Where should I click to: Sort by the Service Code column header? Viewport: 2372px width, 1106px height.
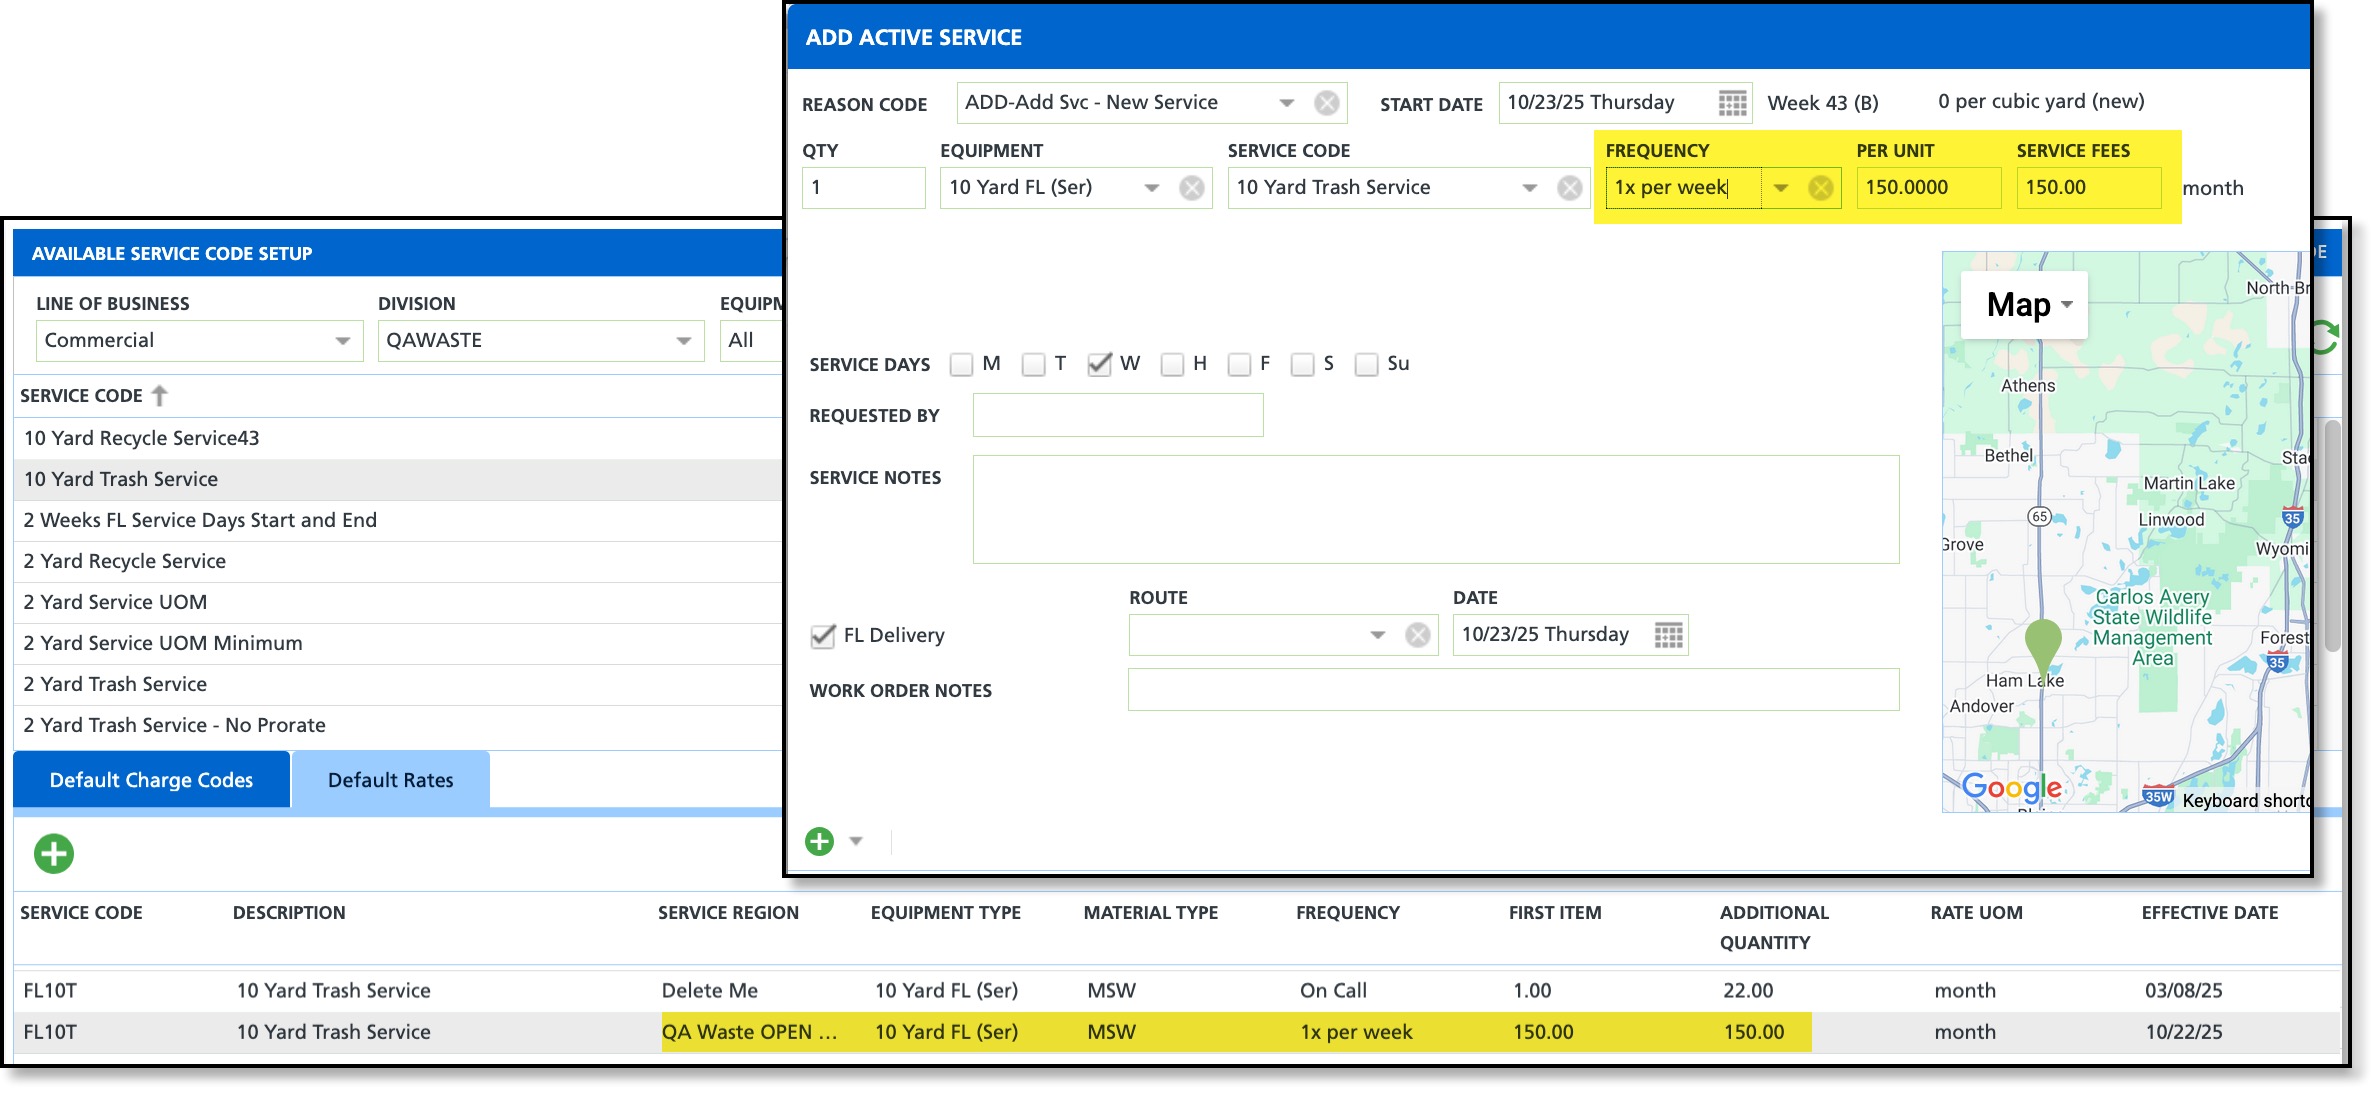pyautogui.click(x=82, y=396)
